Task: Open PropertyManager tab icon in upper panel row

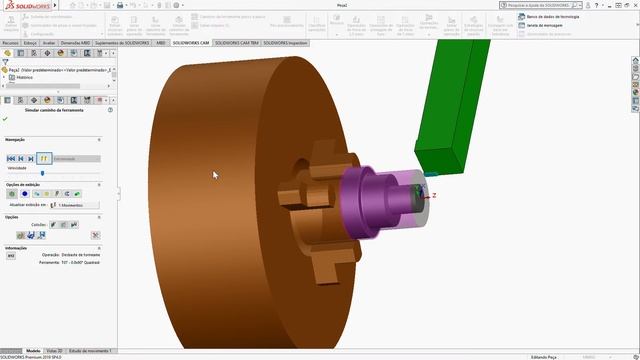Action: [20, 53]
